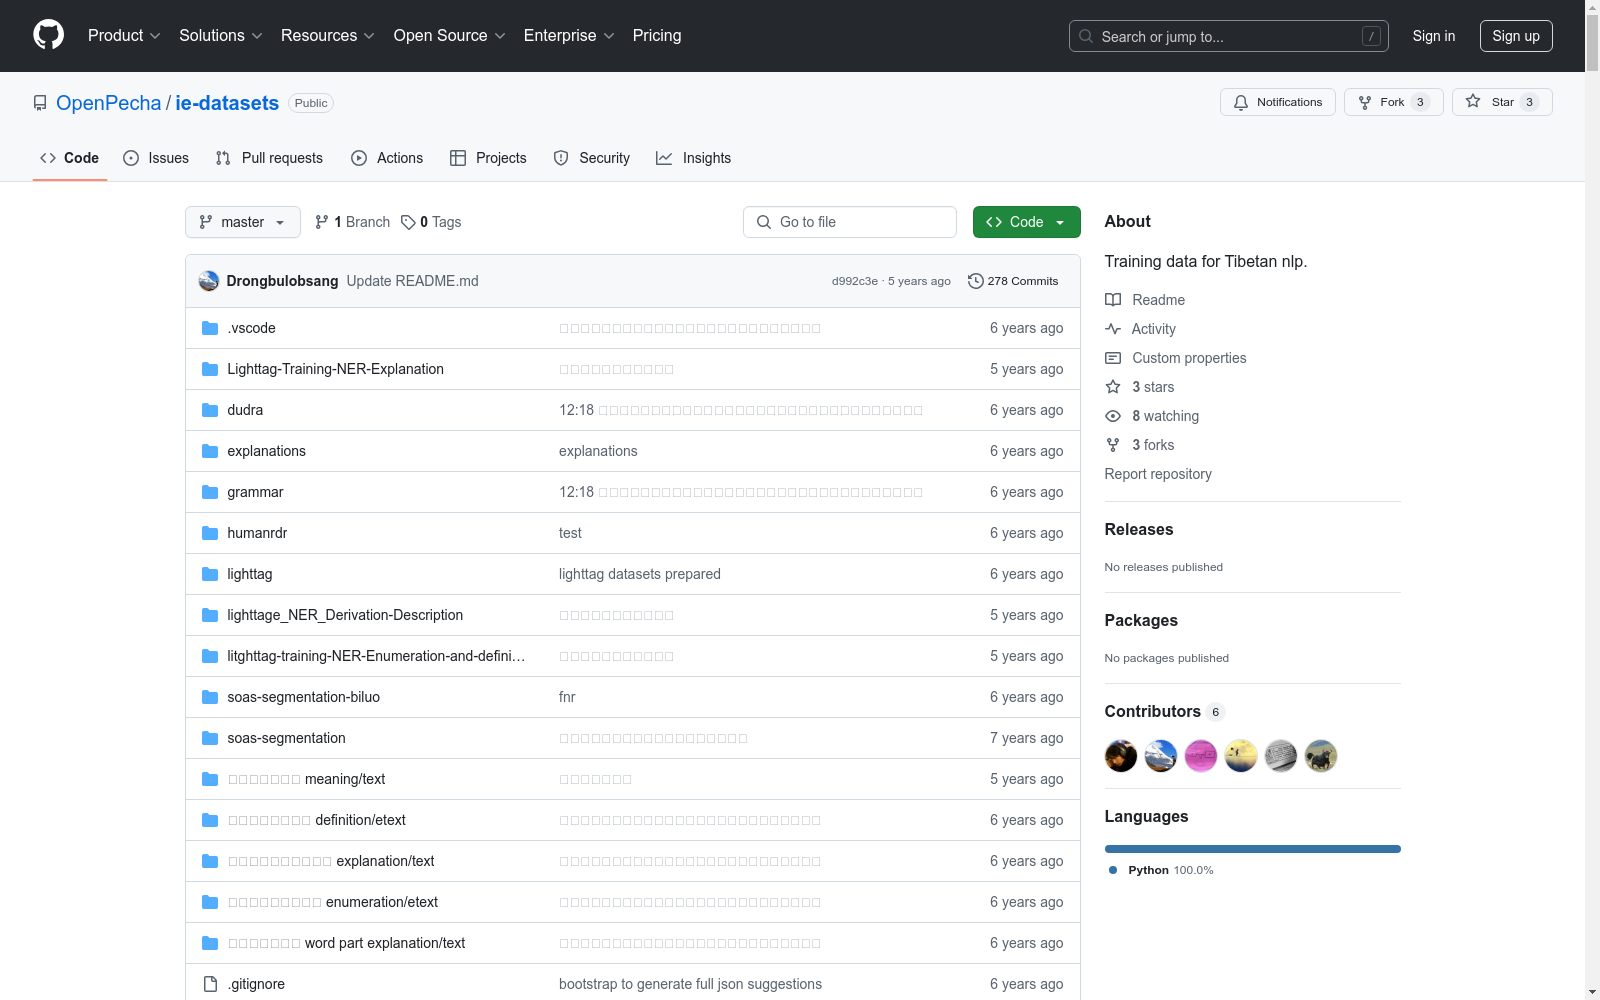The width and height of the screenshot is (1600, 1000).
Task: Open the Lighttag-Training-NER-Explanation folder
Action: pos(336,369)
